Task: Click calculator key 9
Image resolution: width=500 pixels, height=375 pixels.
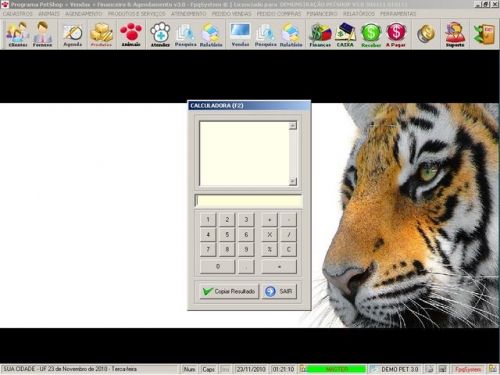Action: tap(246, 249)
